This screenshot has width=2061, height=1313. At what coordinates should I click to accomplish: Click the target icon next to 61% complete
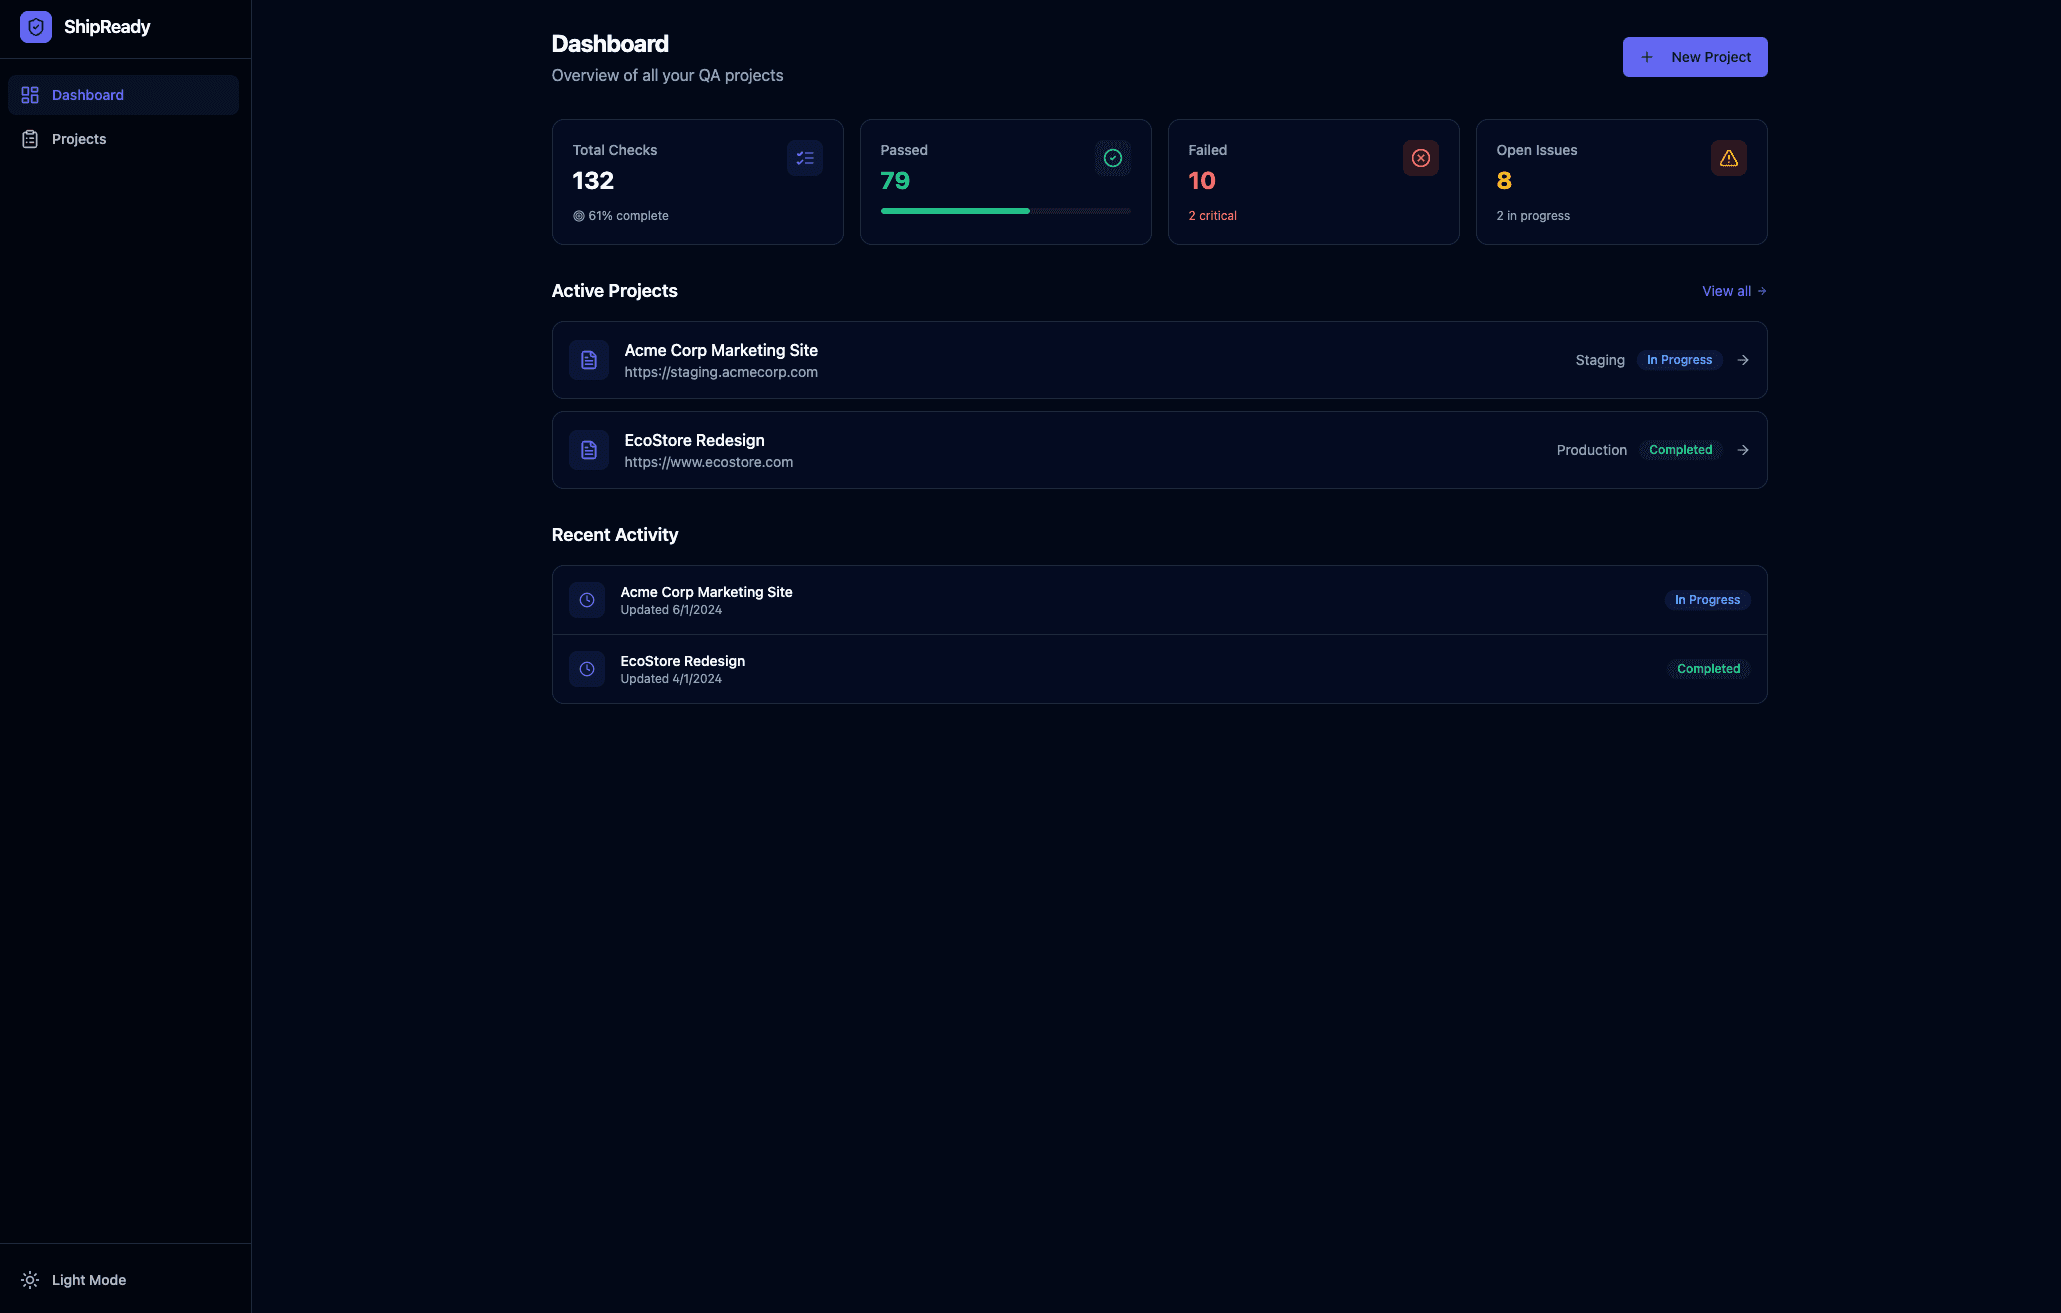tap(579, 216)
